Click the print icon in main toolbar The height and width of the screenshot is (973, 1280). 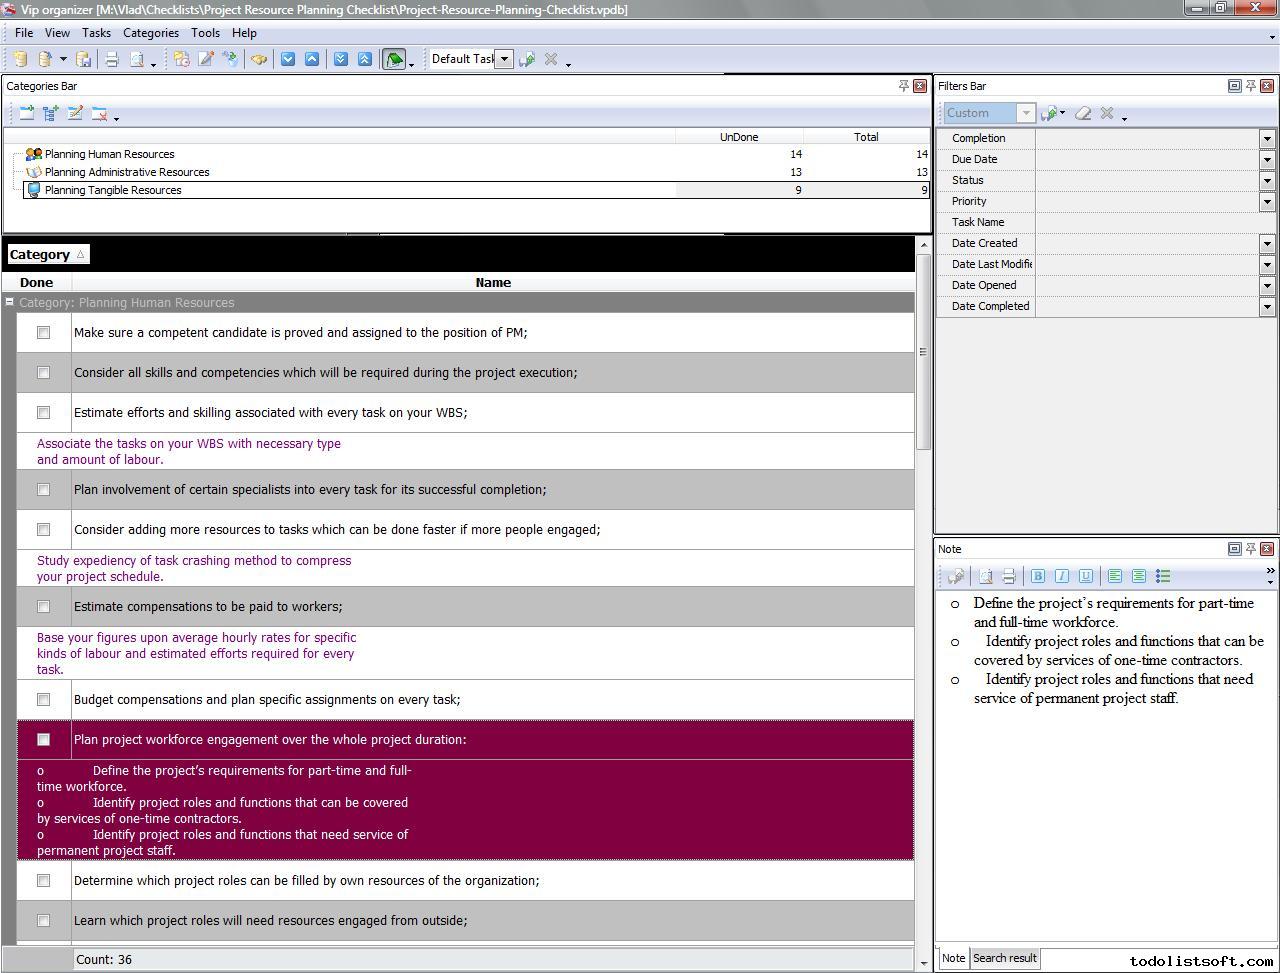(112, 59)
